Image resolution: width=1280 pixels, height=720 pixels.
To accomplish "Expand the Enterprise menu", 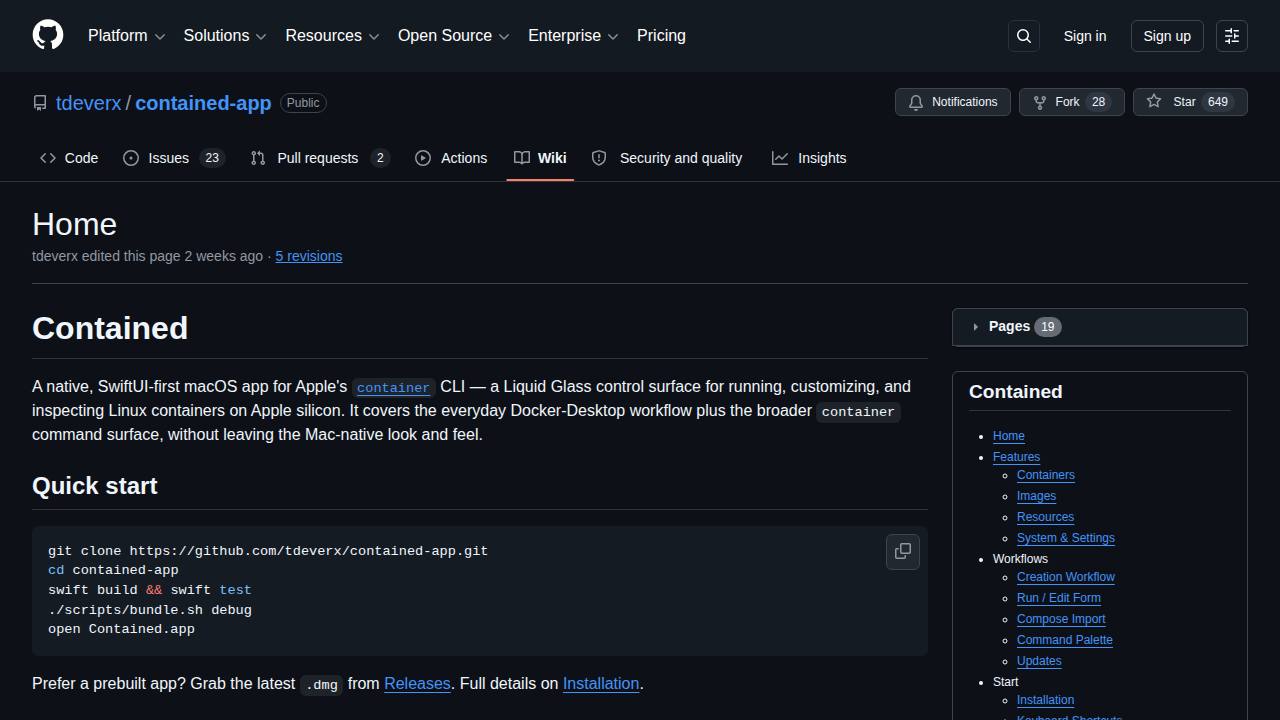I will pos(573,35).
